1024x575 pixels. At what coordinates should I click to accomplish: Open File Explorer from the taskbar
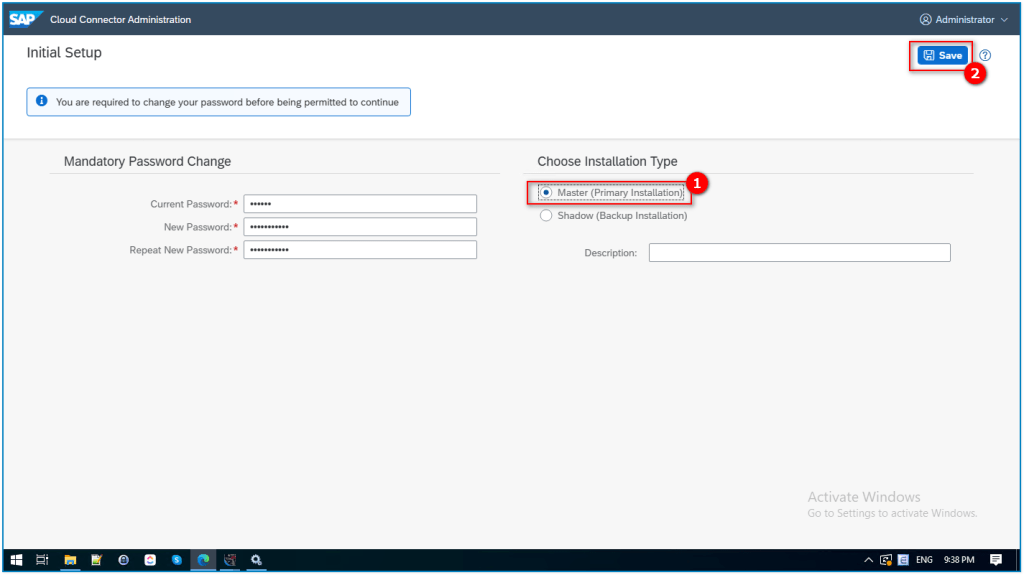coord(70,560)
